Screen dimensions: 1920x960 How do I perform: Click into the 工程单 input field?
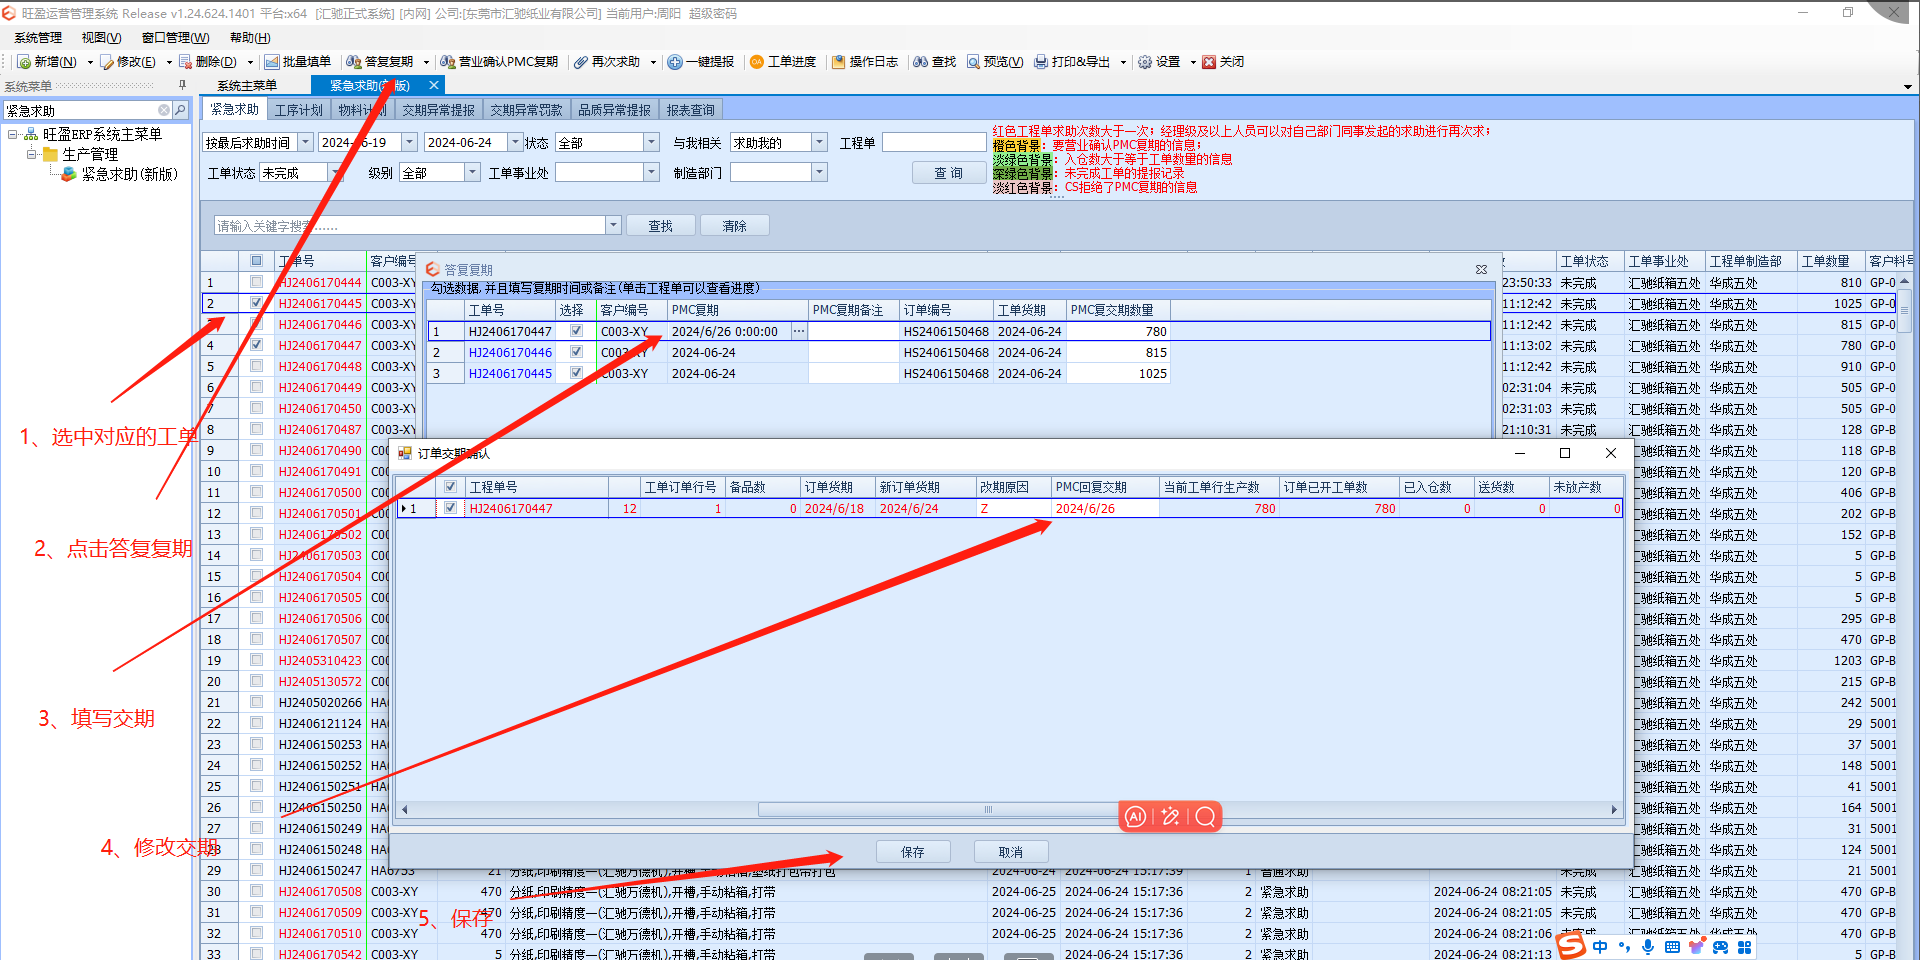tap(934, 143)
